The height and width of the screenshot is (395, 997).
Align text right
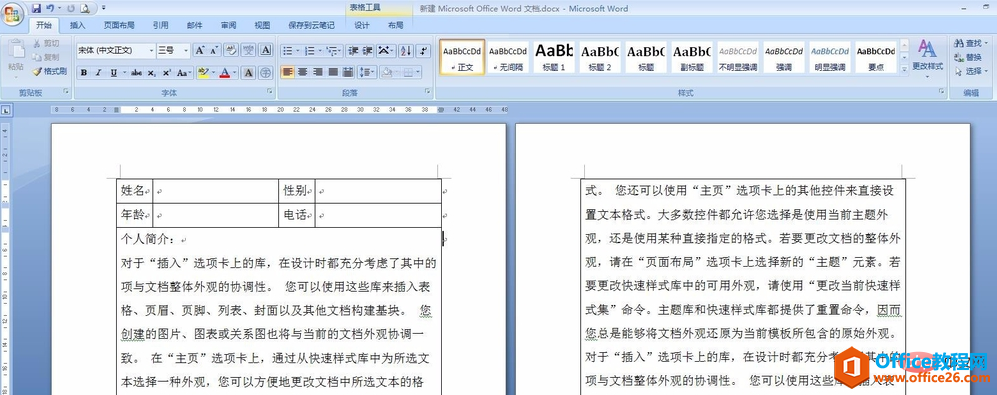tap(317, 73)
